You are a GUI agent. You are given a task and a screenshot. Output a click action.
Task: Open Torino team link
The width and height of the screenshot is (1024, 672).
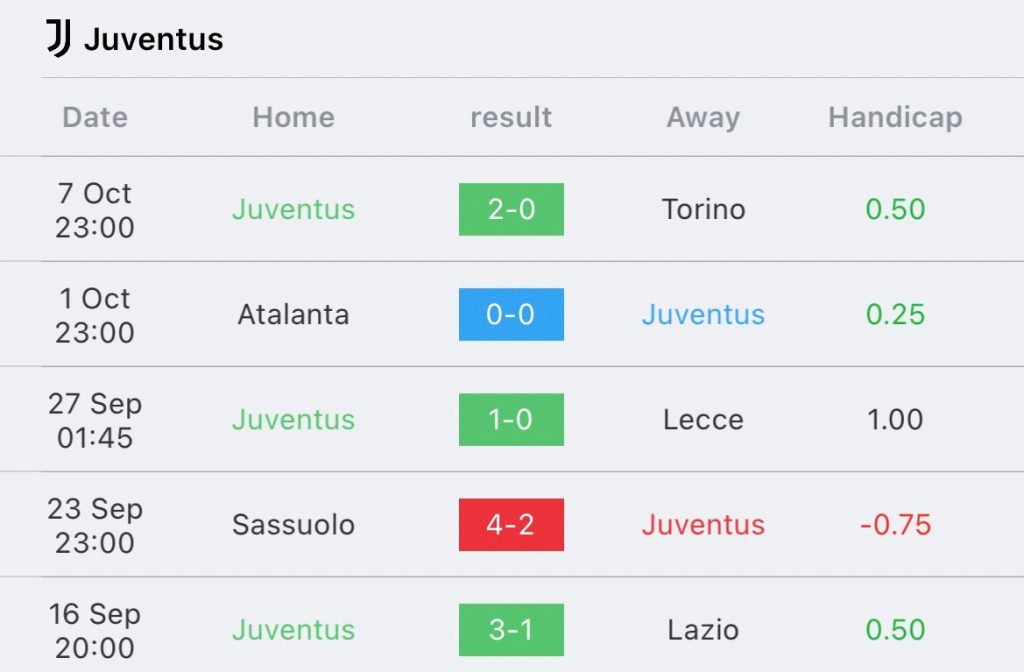click(x=703, y=210)
